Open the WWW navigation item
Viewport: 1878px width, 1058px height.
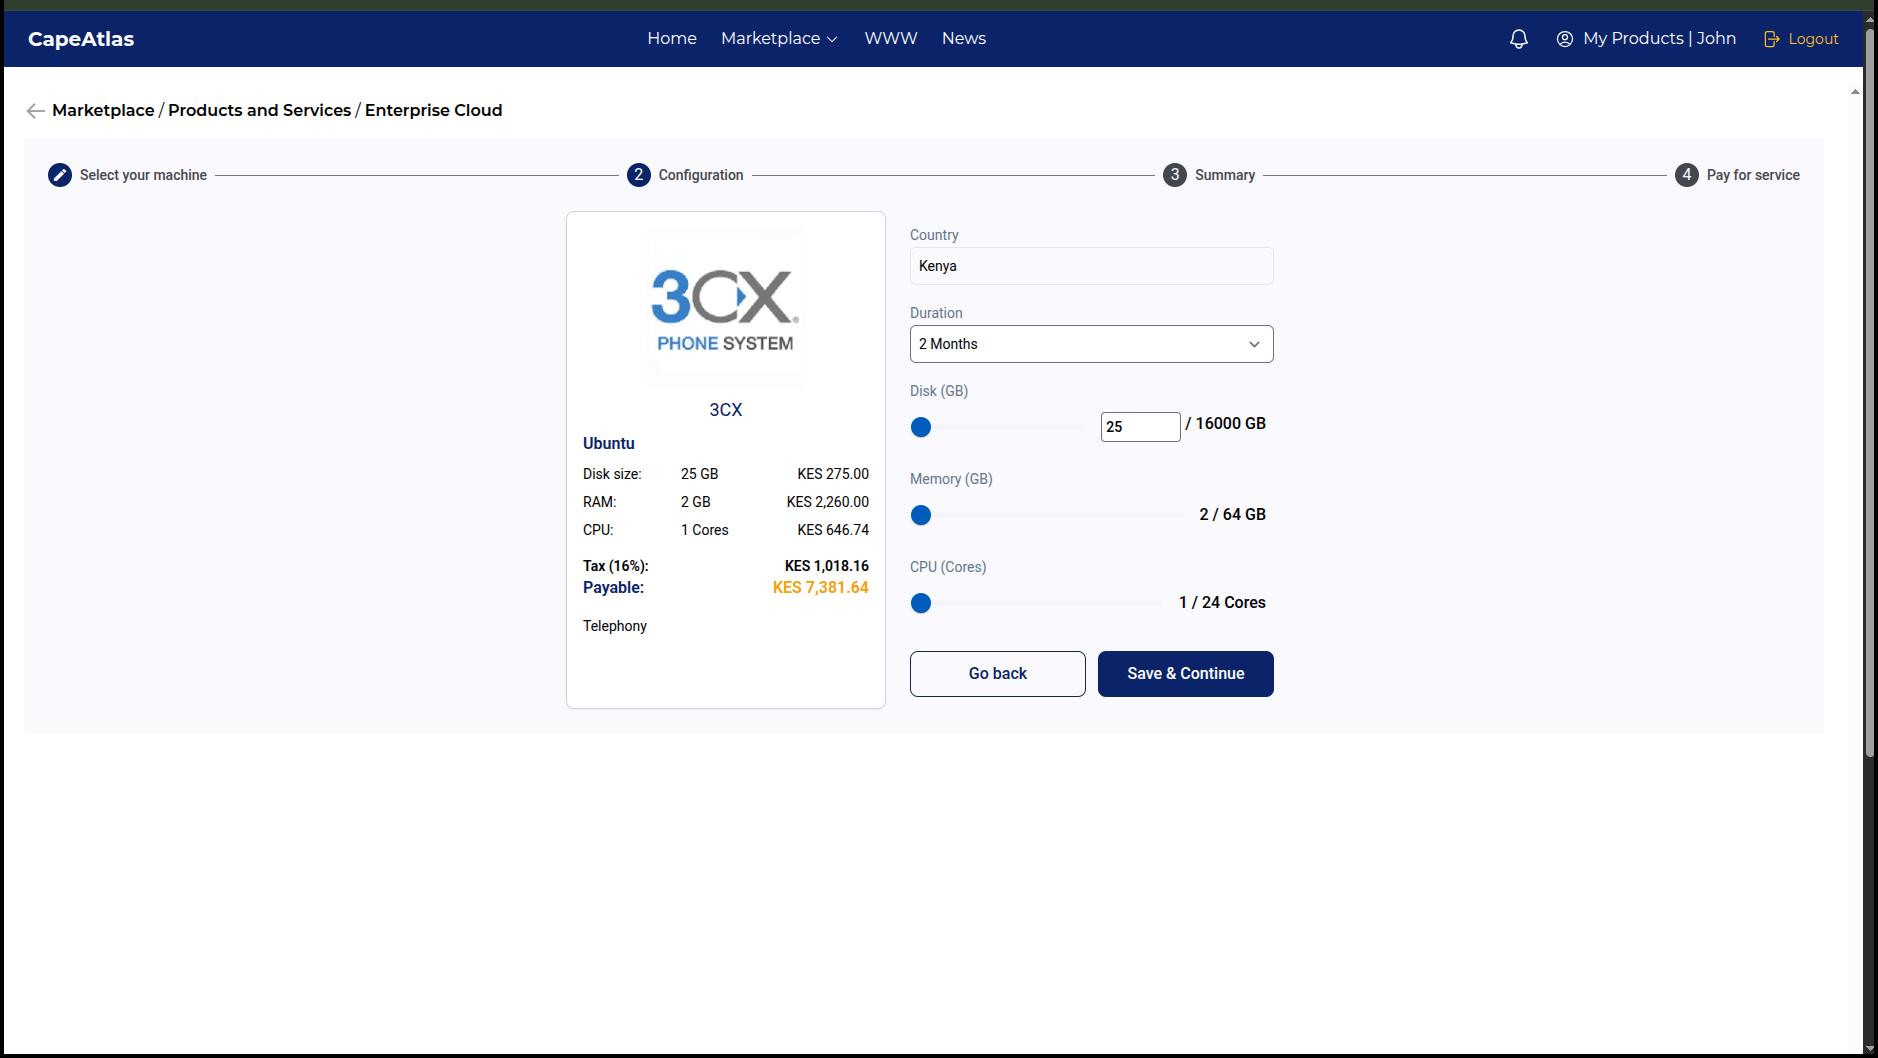pos(891,38)
